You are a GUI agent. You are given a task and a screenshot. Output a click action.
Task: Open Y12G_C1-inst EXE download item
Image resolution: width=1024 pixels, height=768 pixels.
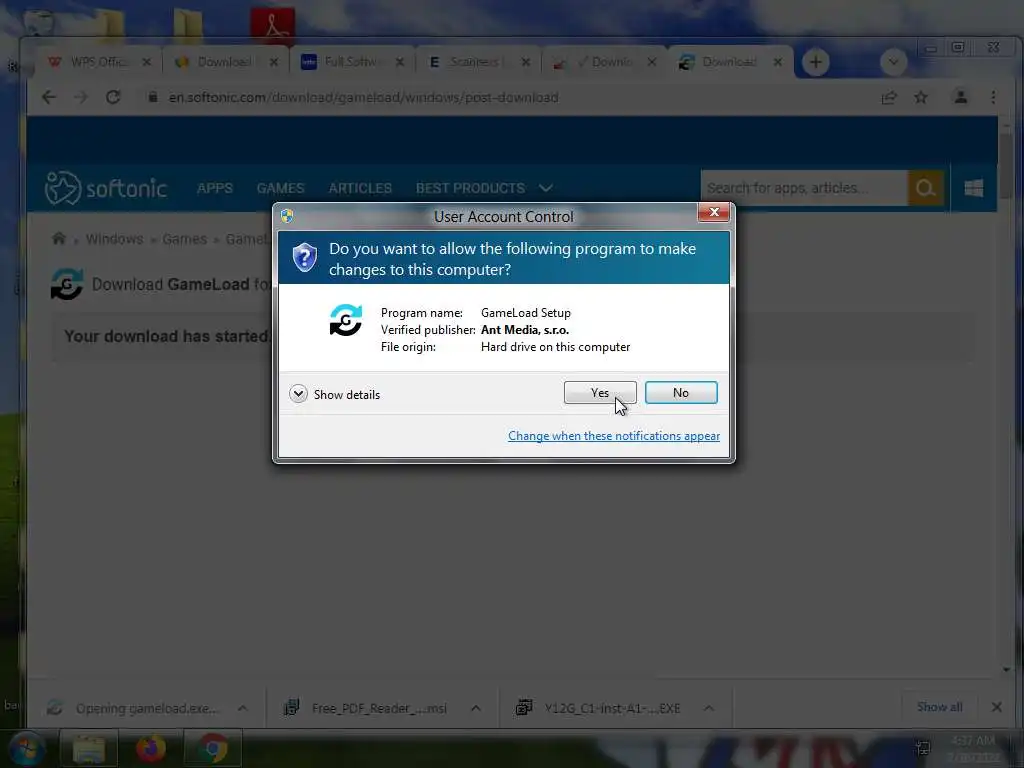601,708
